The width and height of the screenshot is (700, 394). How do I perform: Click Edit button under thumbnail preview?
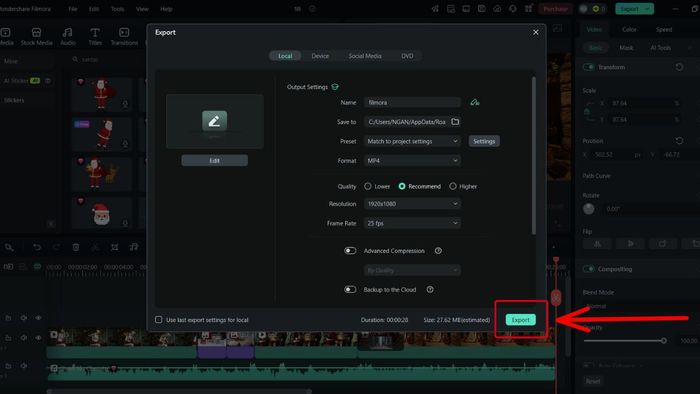point(214,160)
